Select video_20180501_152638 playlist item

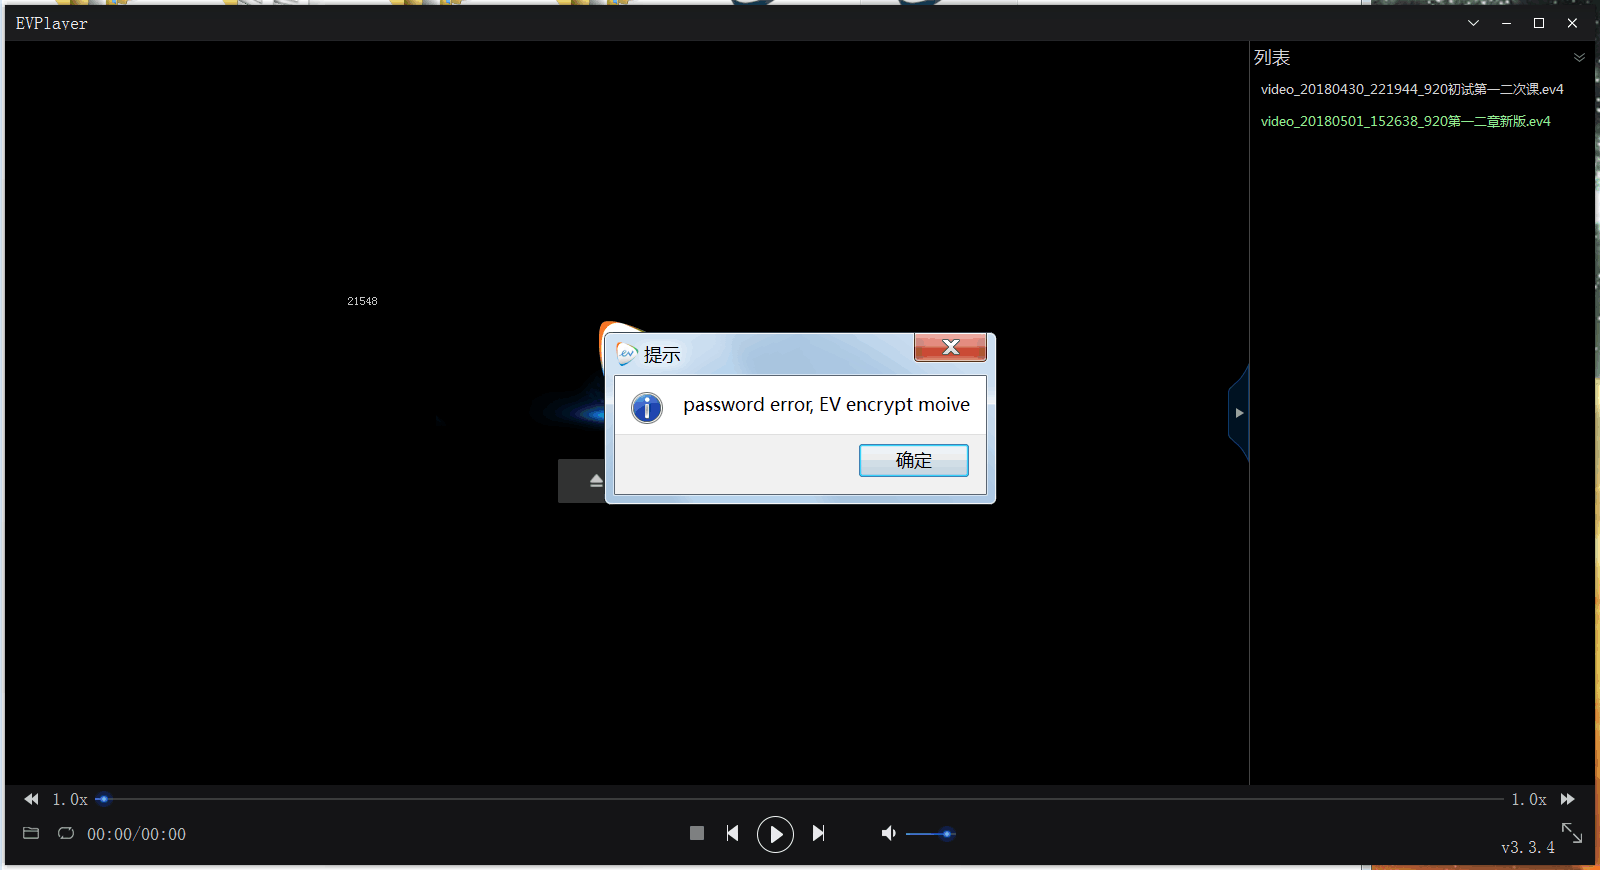click(x=1405, y=122)
